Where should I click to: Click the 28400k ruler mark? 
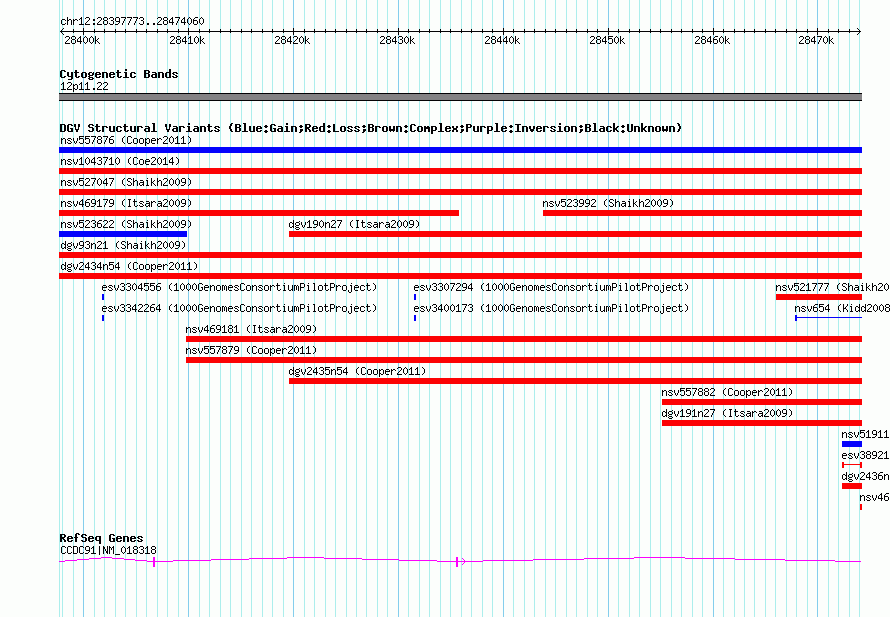[82, 40]
